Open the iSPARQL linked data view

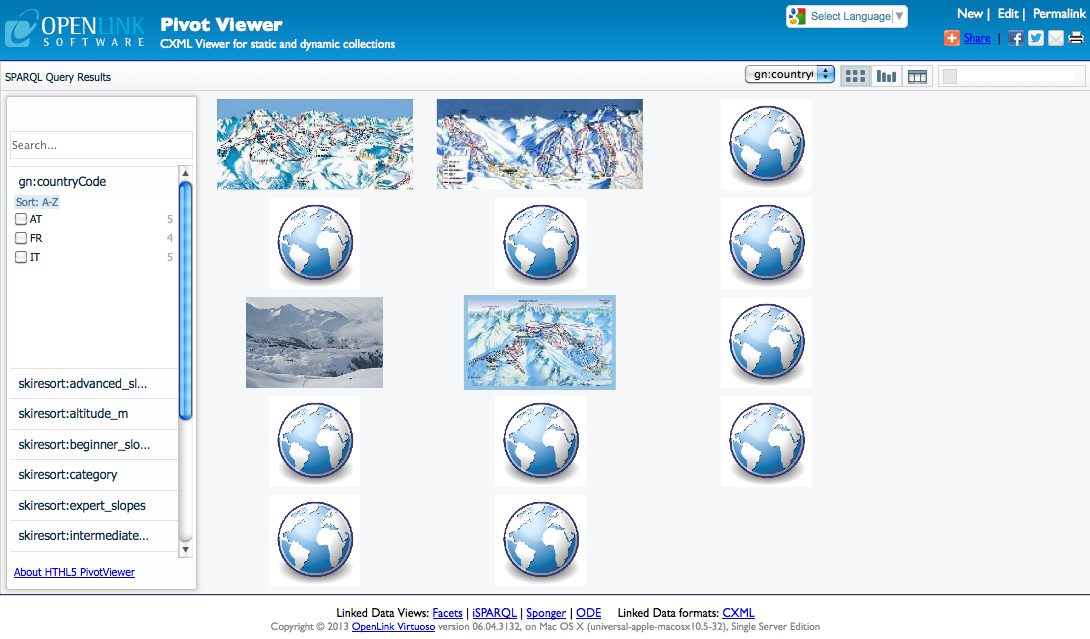pyautogui.click(x=494, y=613)
